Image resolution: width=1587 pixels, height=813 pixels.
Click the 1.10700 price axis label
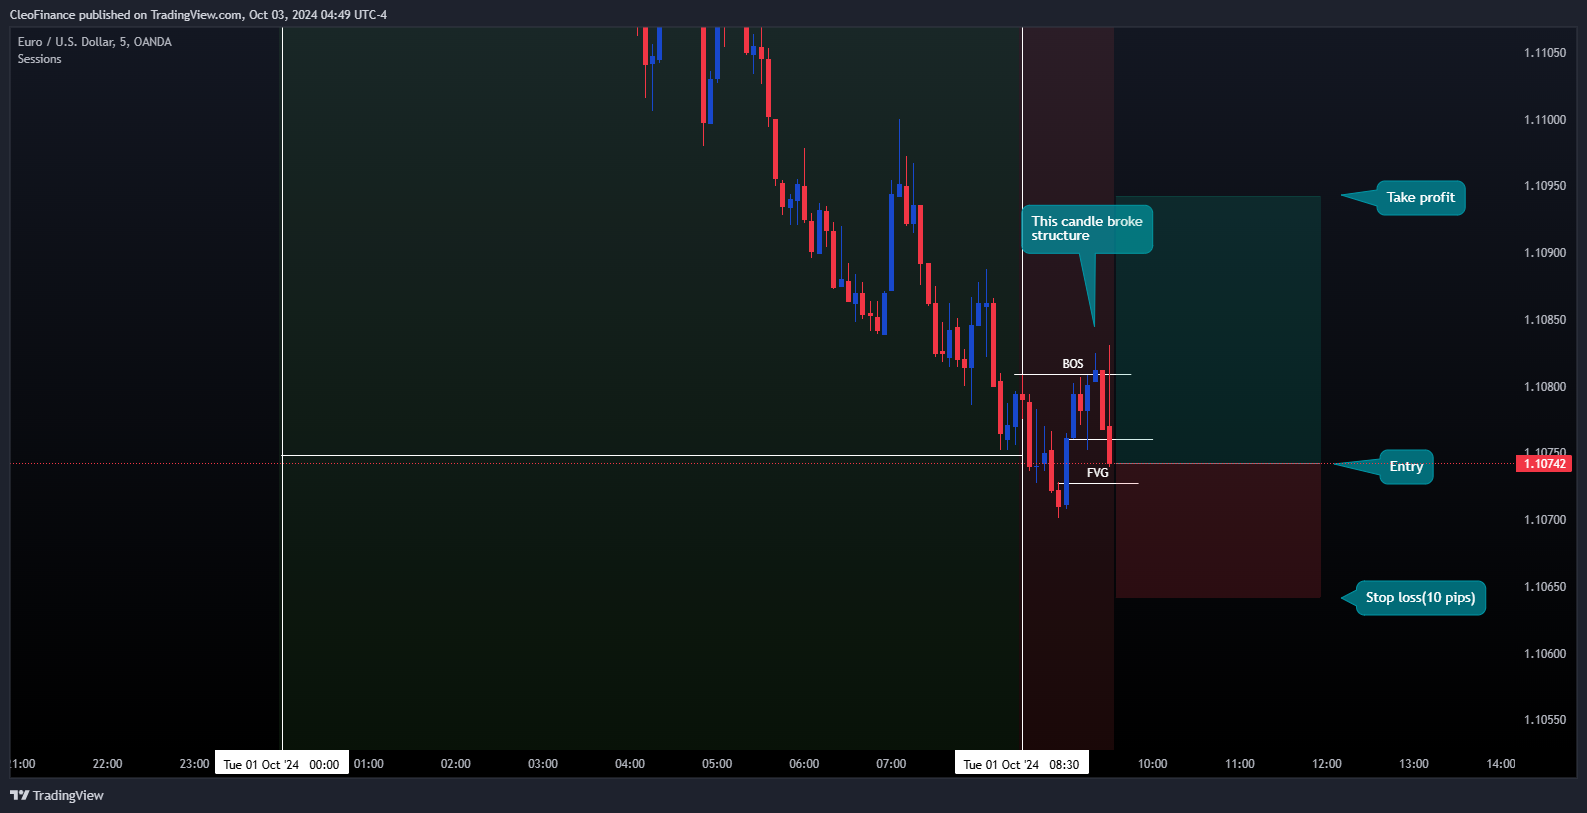coord(1545,520)
